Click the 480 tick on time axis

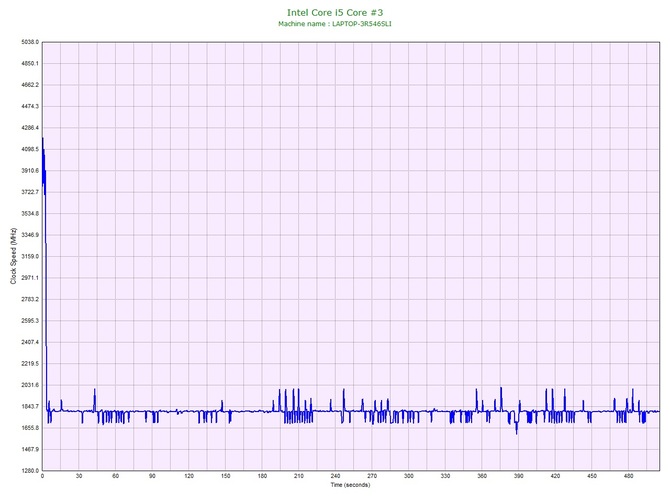[629, 476]
